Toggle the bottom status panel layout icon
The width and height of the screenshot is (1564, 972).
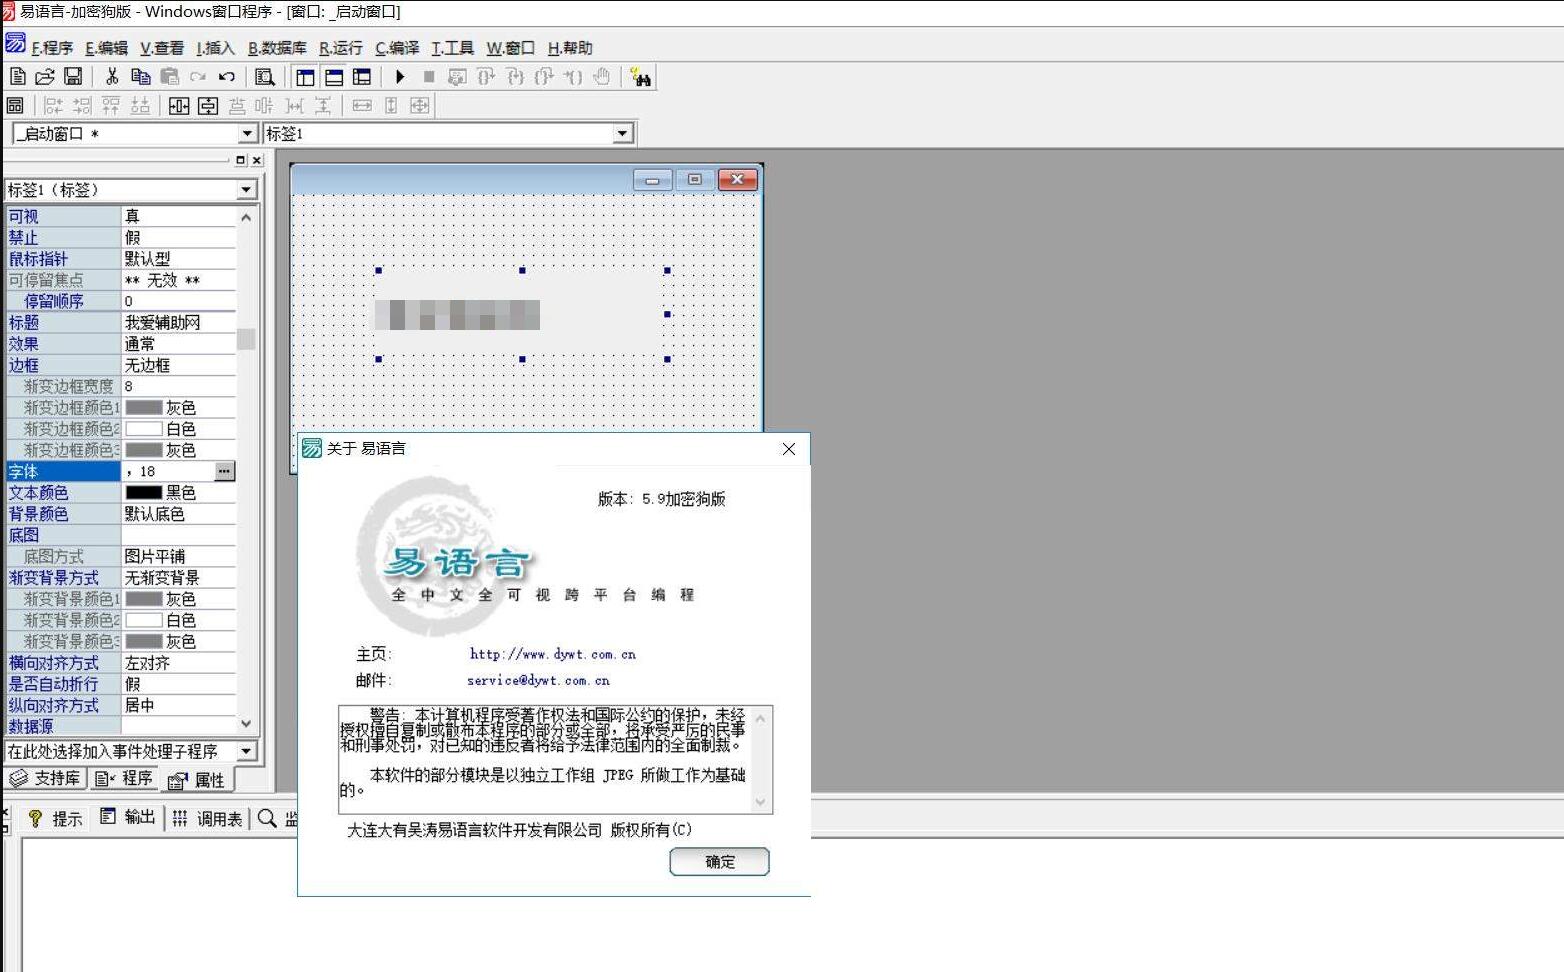(x=334, y=77)
